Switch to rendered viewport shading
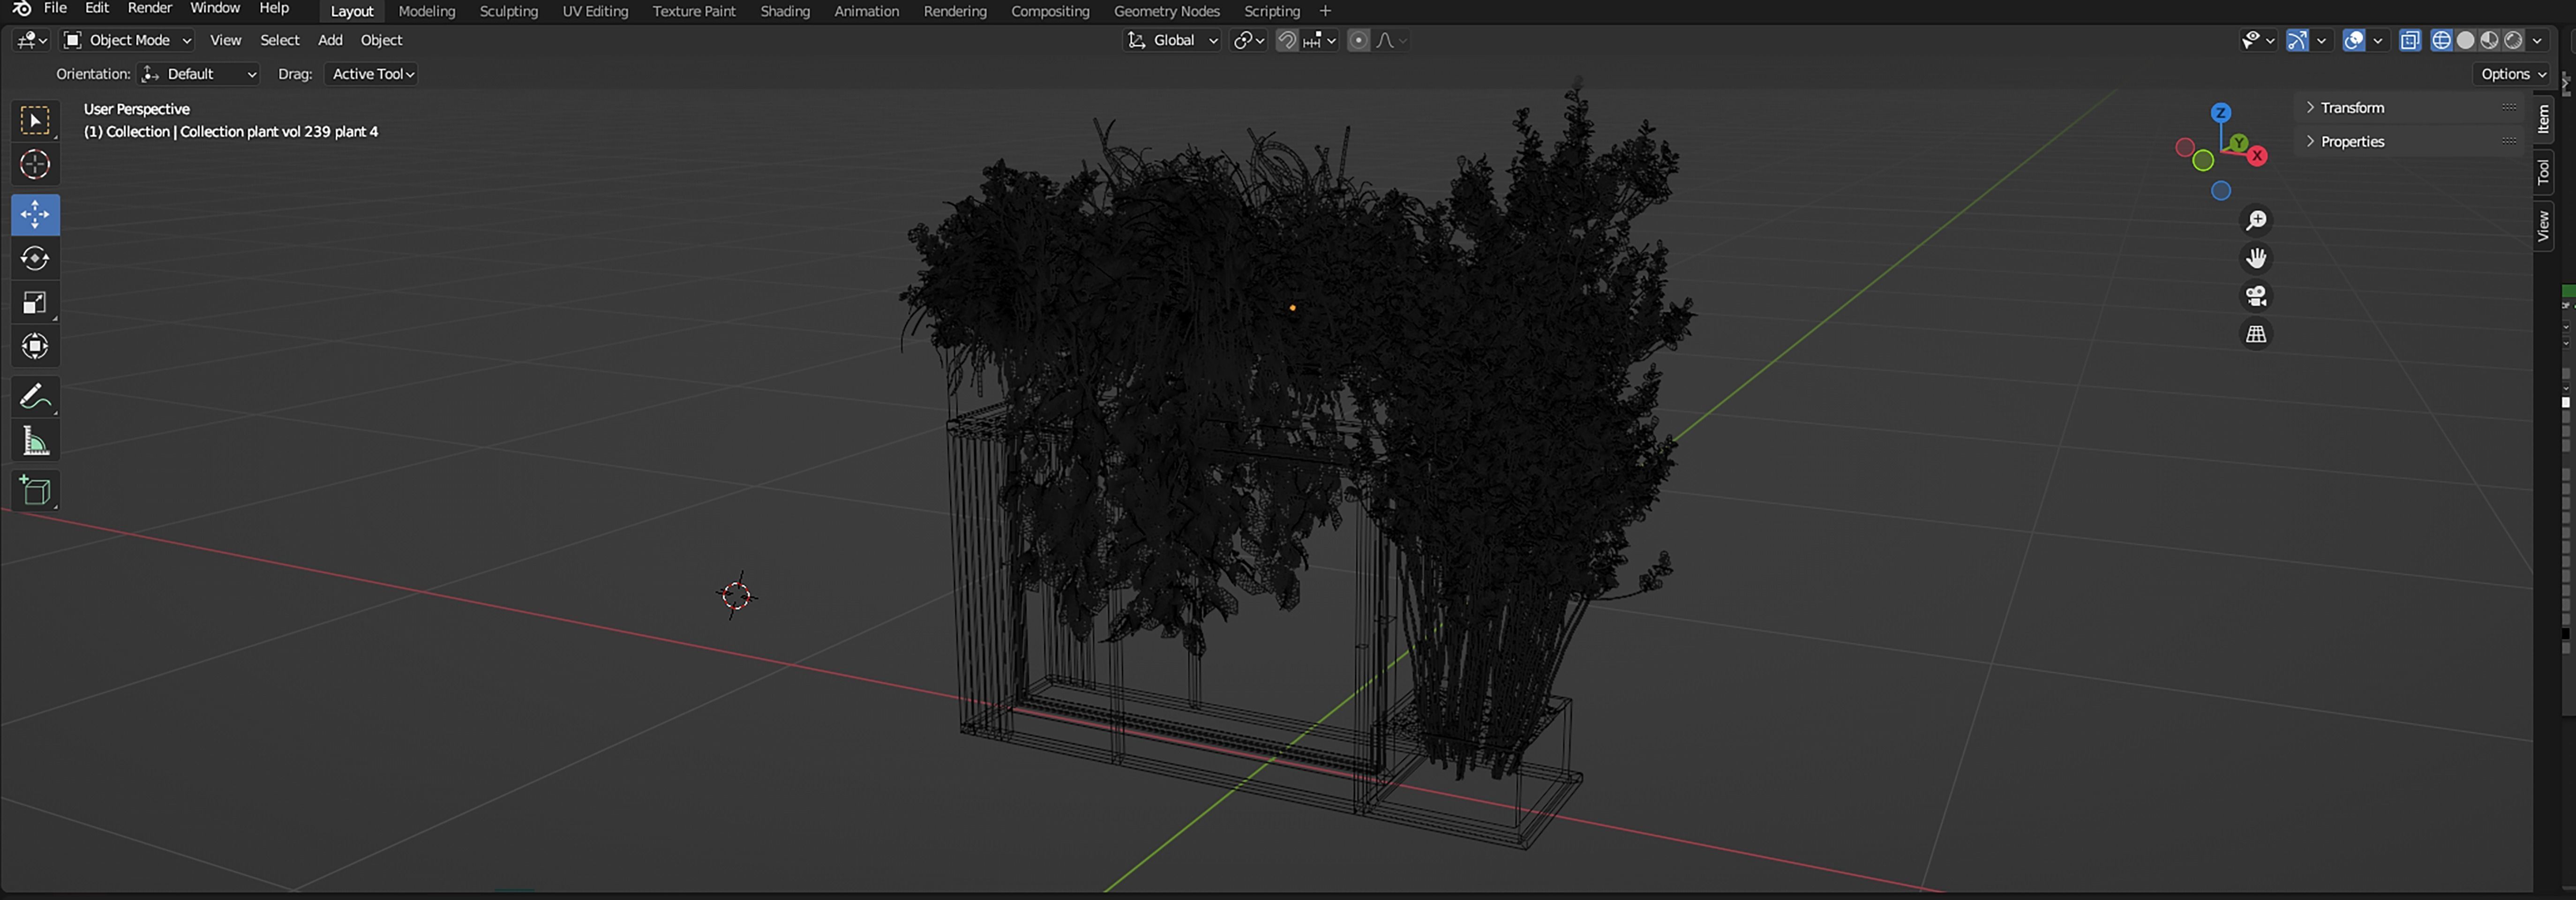Screen dimensions: 2576x900 pos(2513,40)
